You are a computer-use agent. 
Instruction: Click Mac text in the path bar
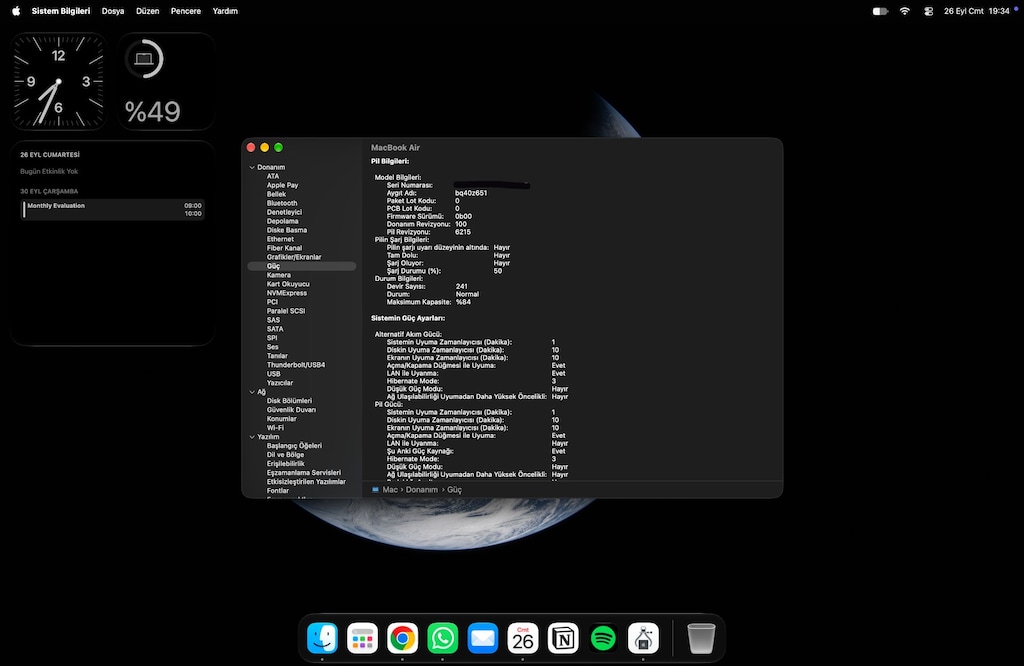click(x=390, y=489)
